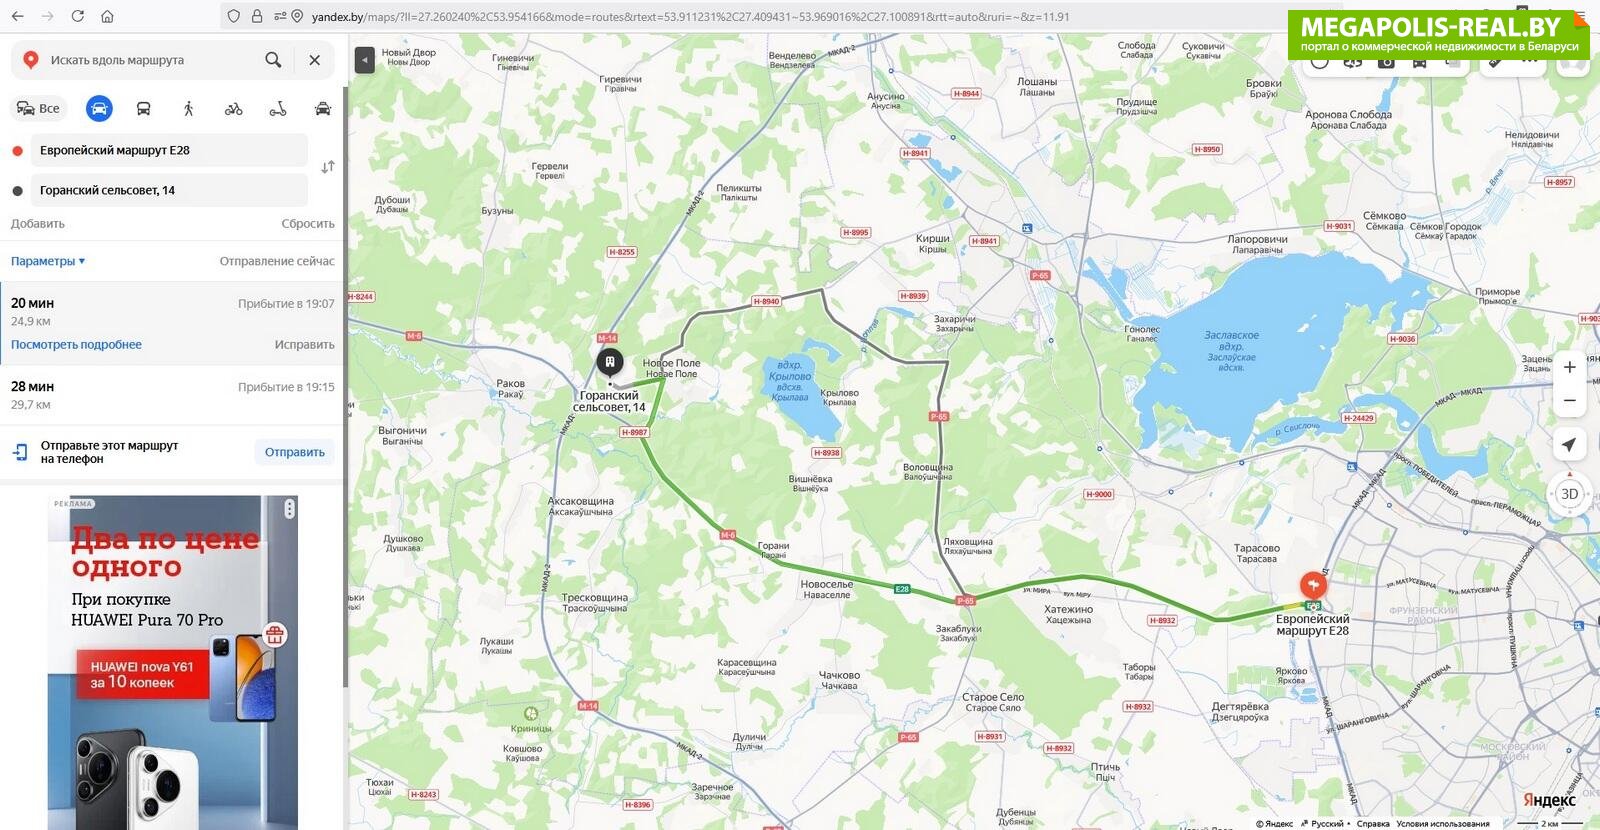Click the Горанский сельсовет, 14 destination field

169,190
